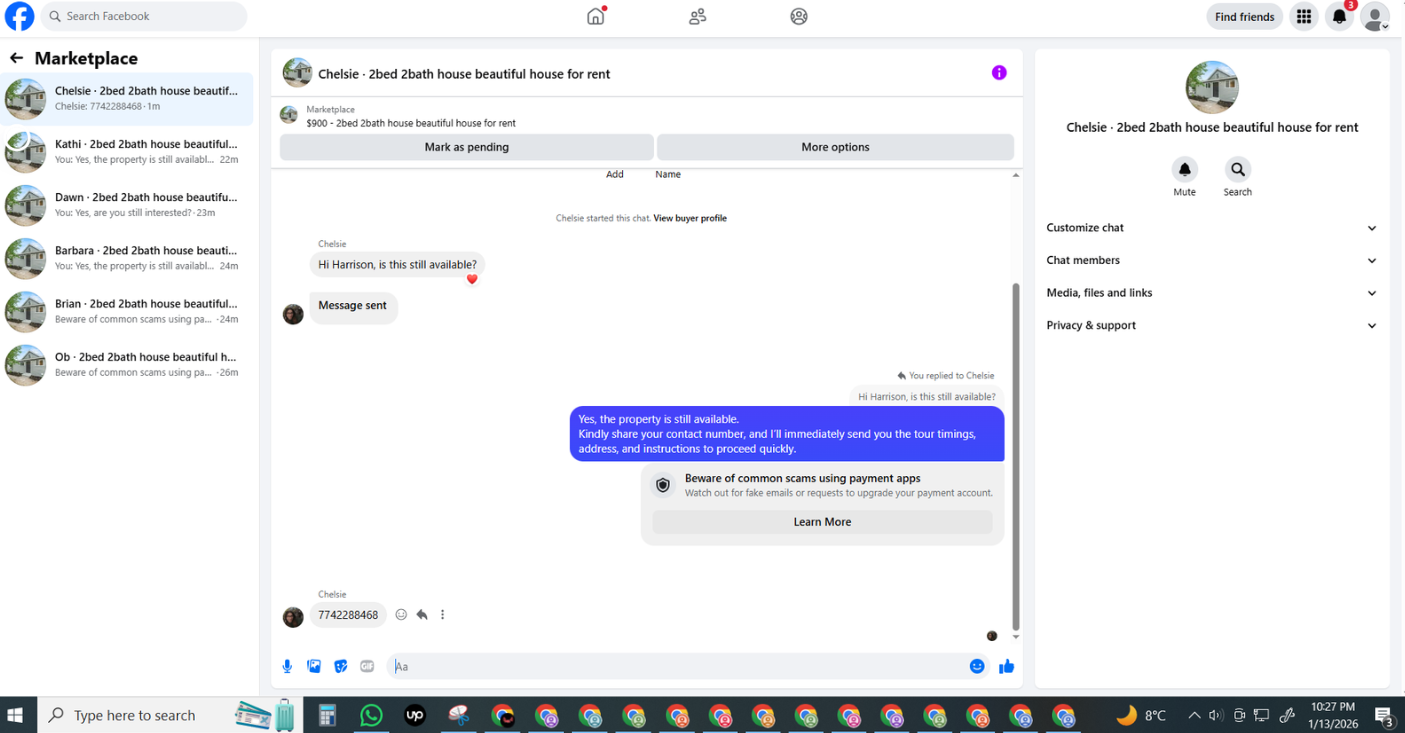Open emoji picker in message box
The image size is (1405, 733).
pyautogui.click(x=977, y=666)
